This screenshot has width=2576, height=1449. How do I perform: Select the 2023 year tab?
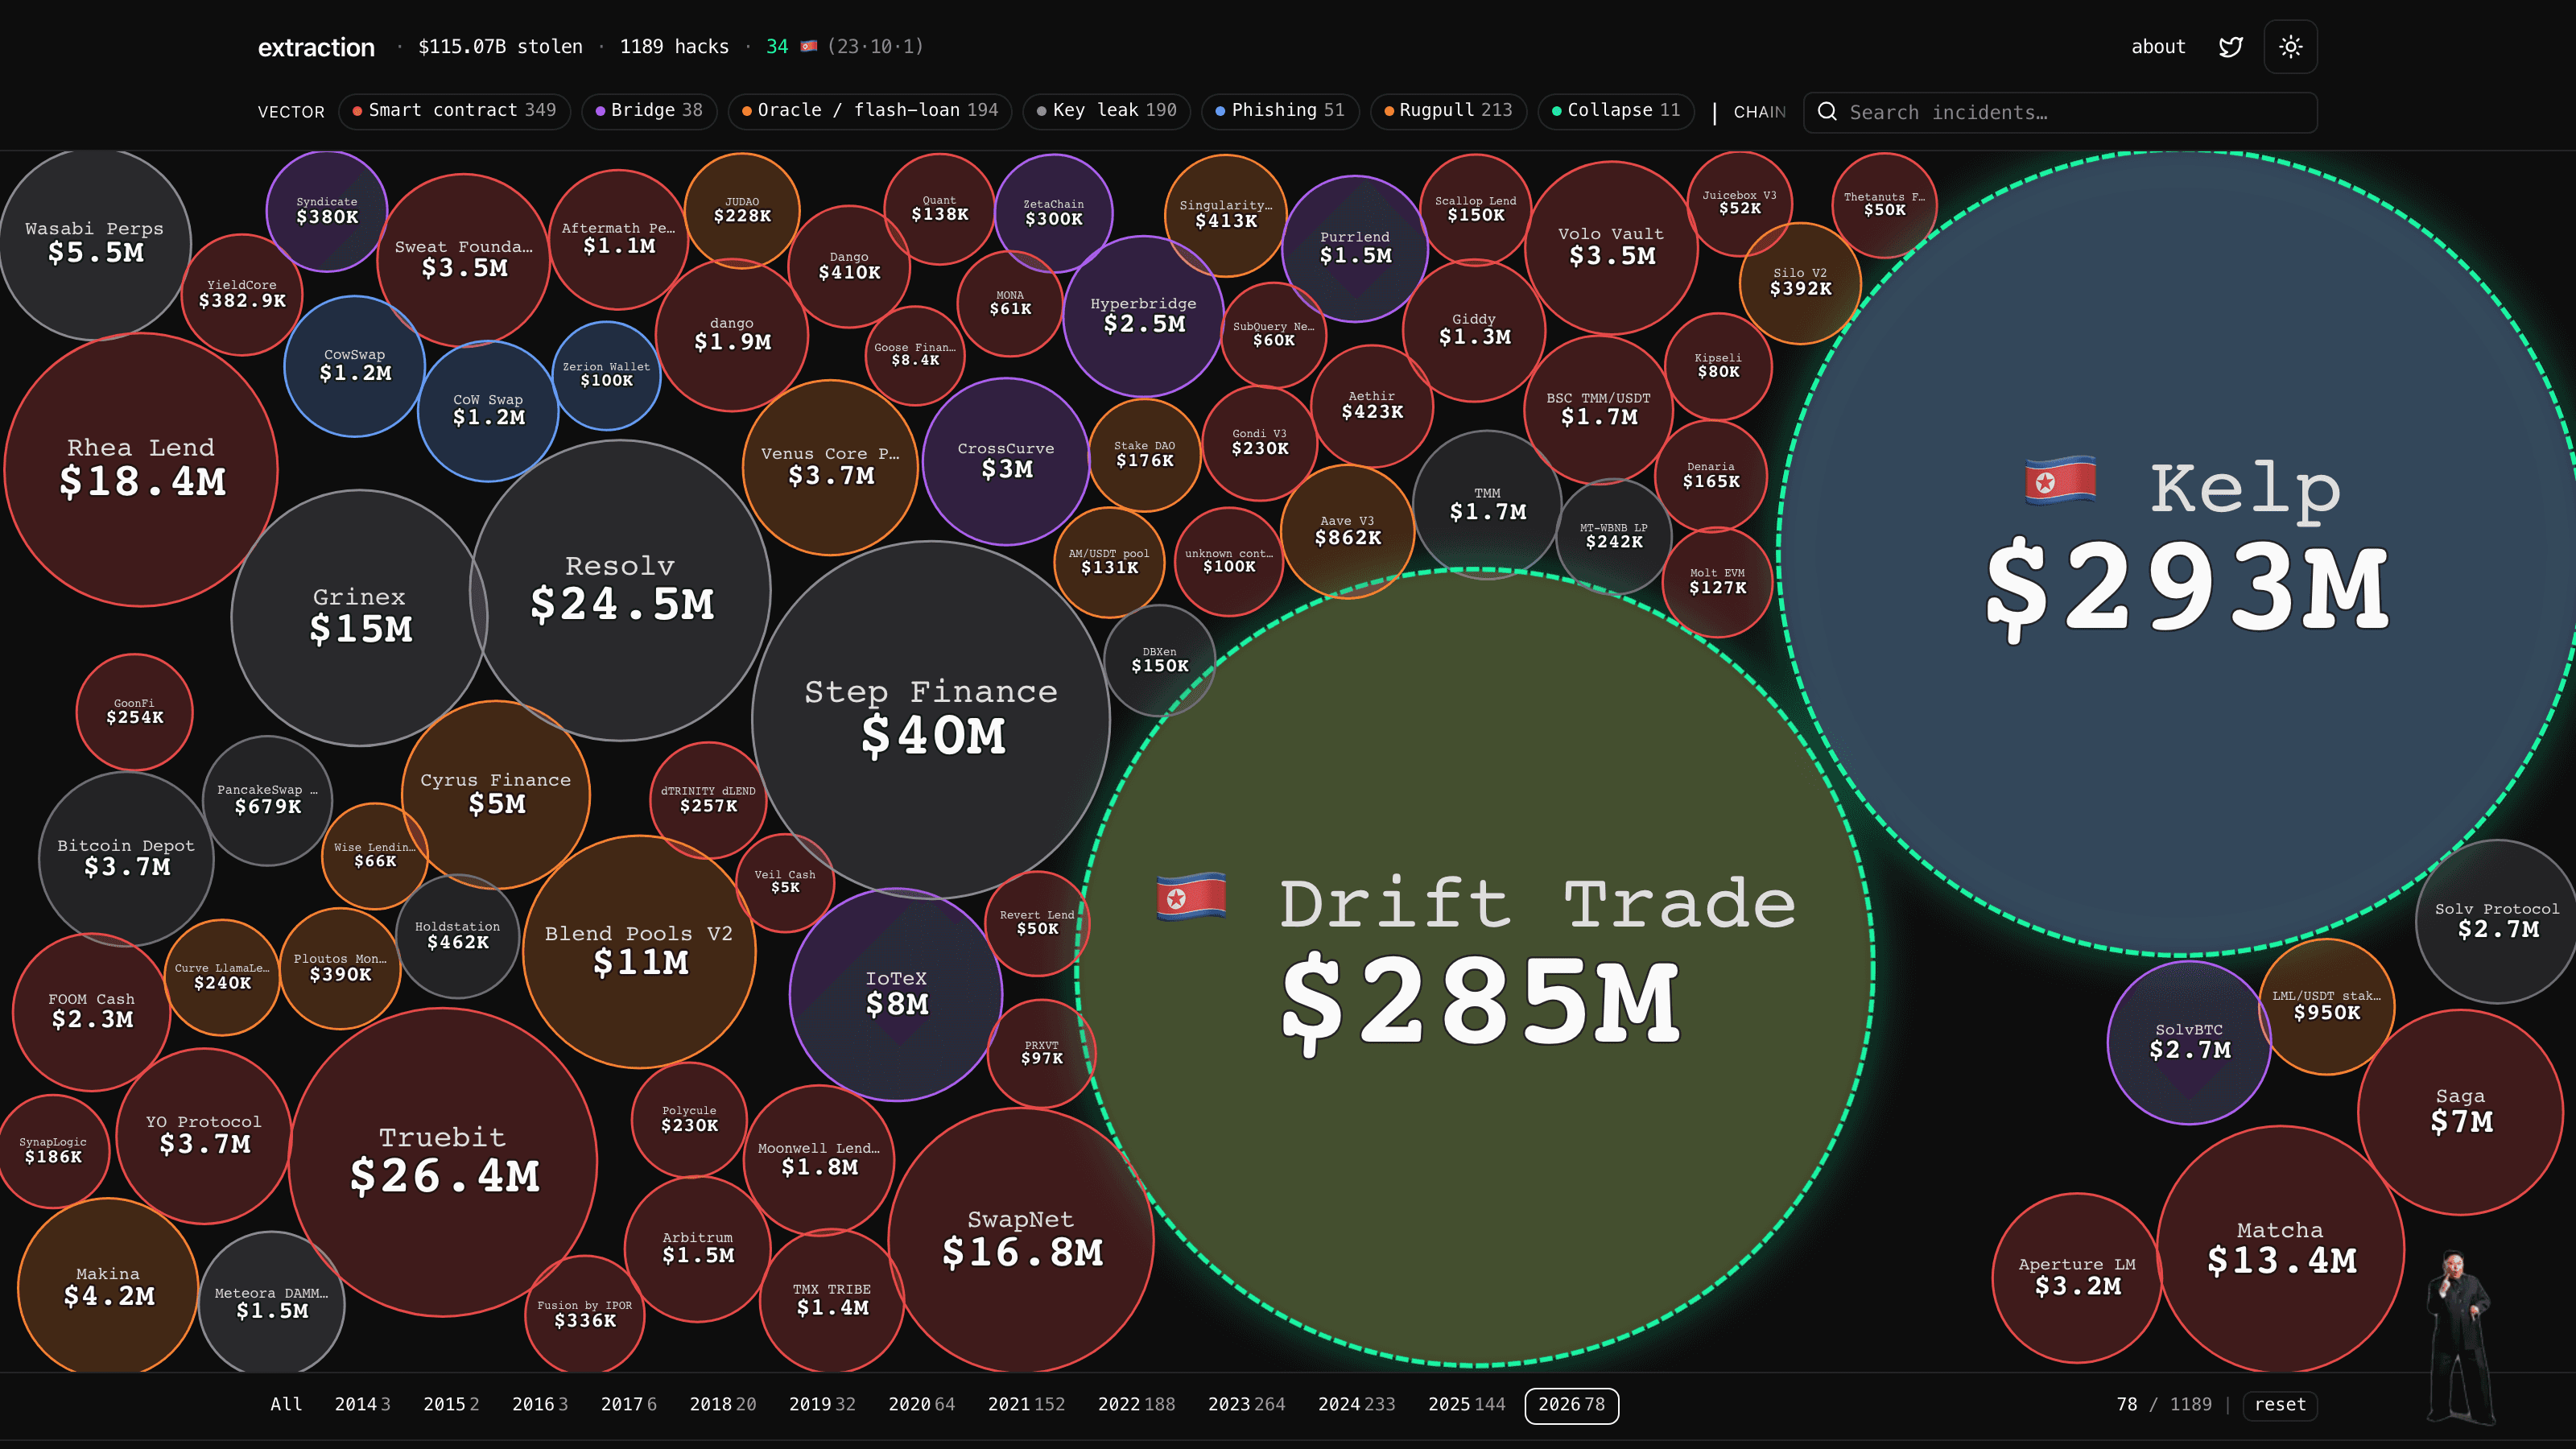coord(1246,1404)
